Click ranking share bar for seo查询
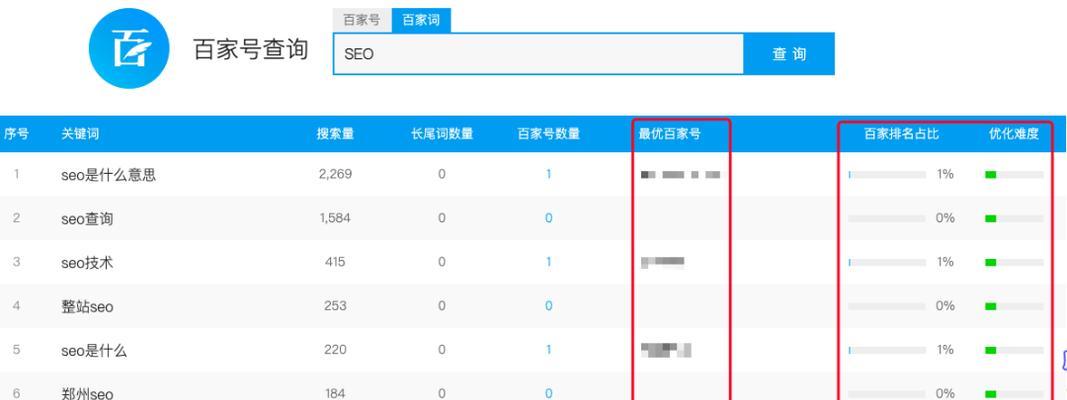This screenshot has width=1067, height=400. pos(887,218)
